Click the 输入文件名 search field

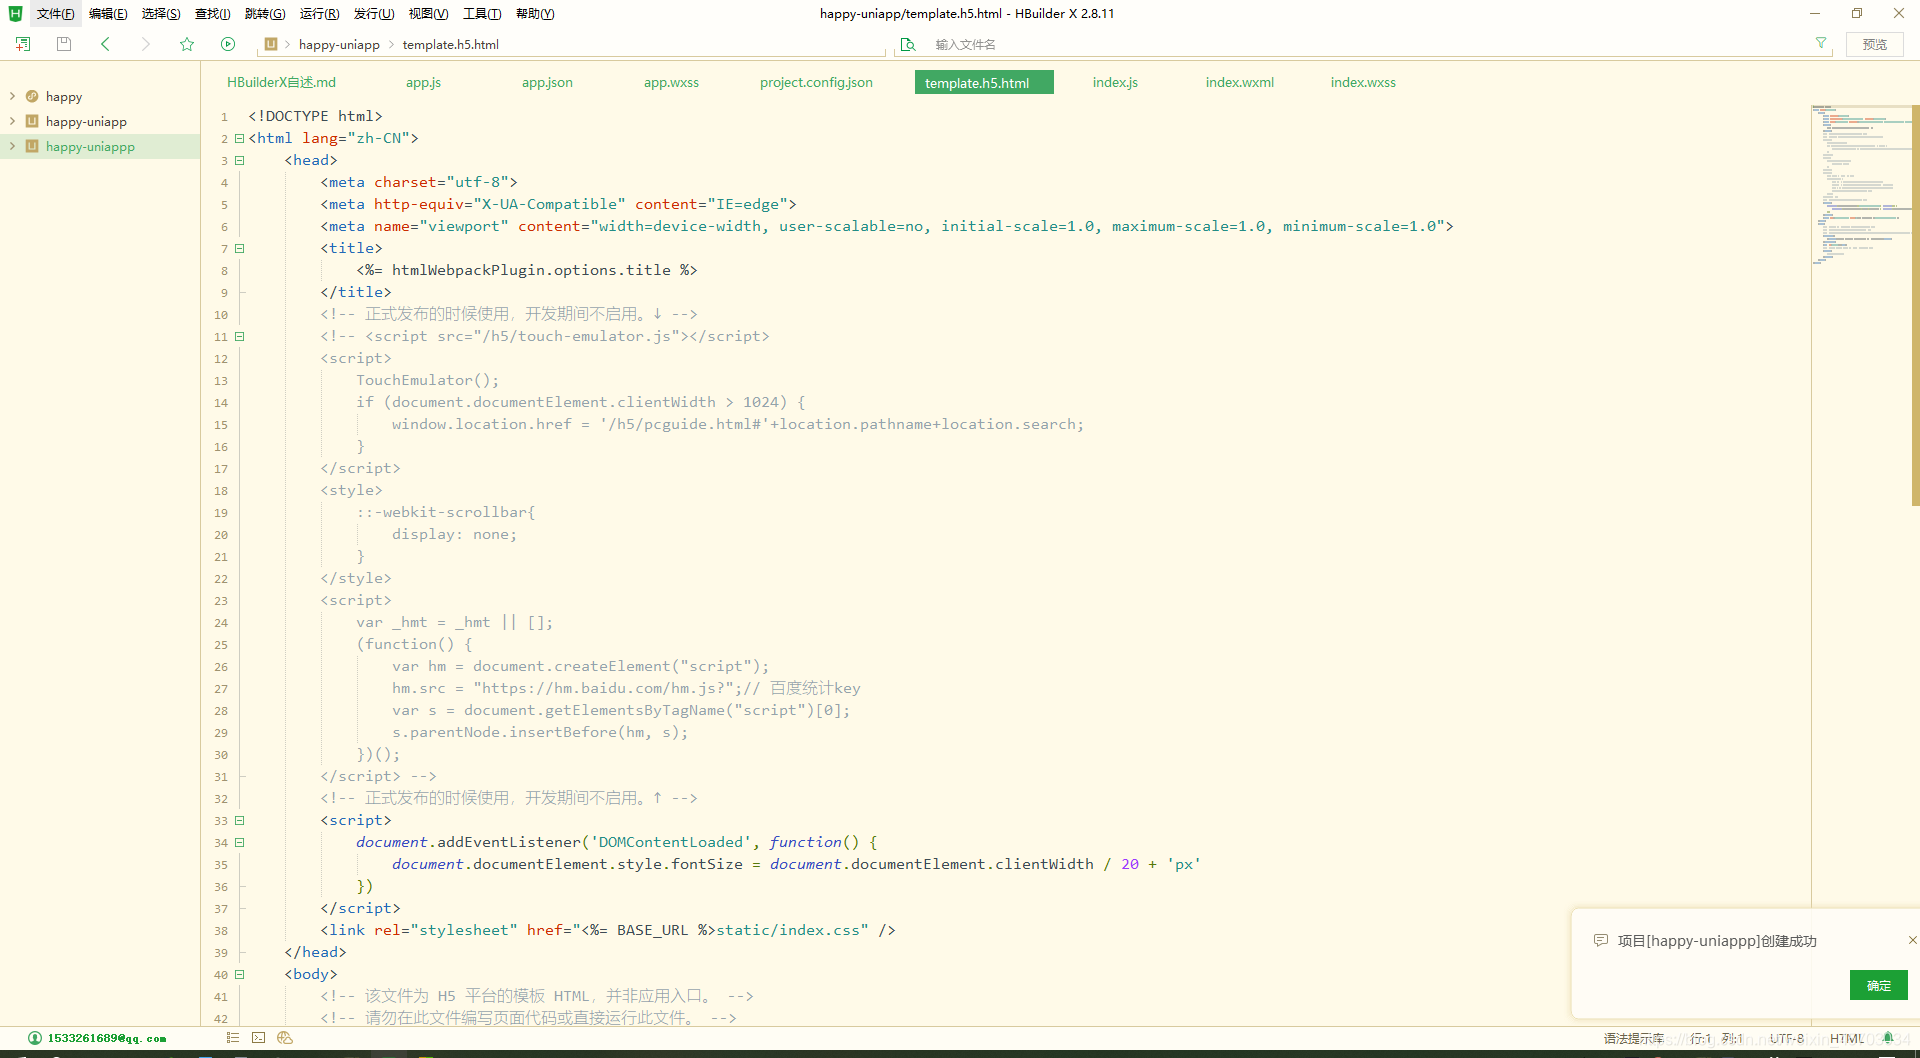[x=1365, y=44]
